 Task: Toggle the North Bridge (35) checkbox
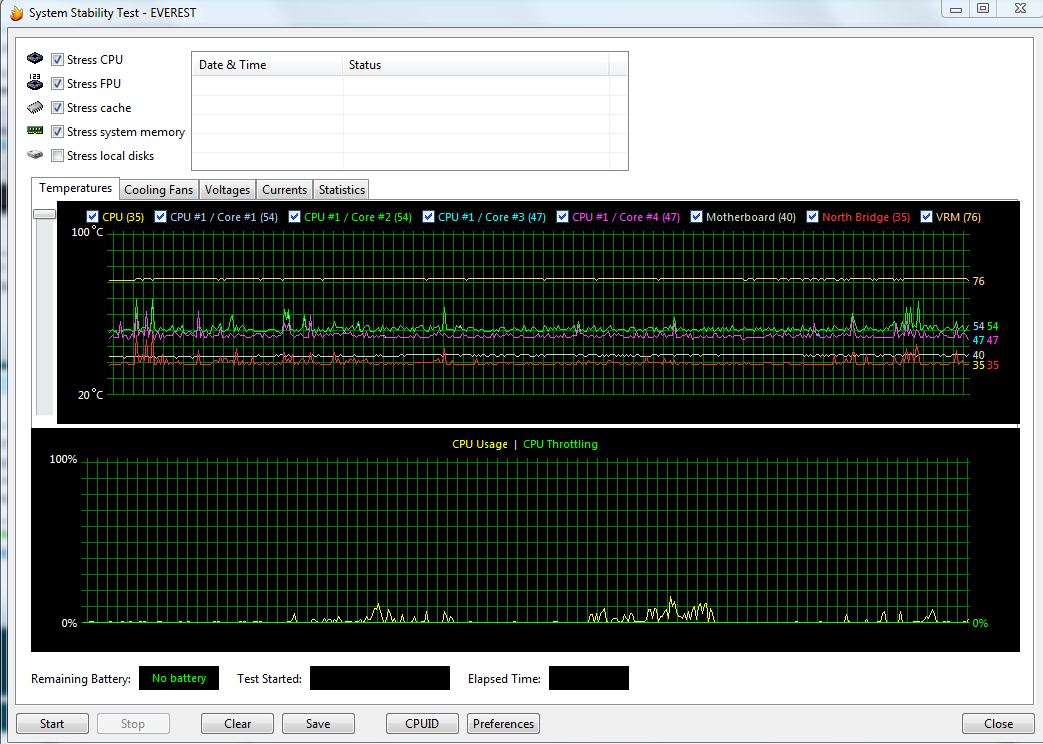(812, 216)
